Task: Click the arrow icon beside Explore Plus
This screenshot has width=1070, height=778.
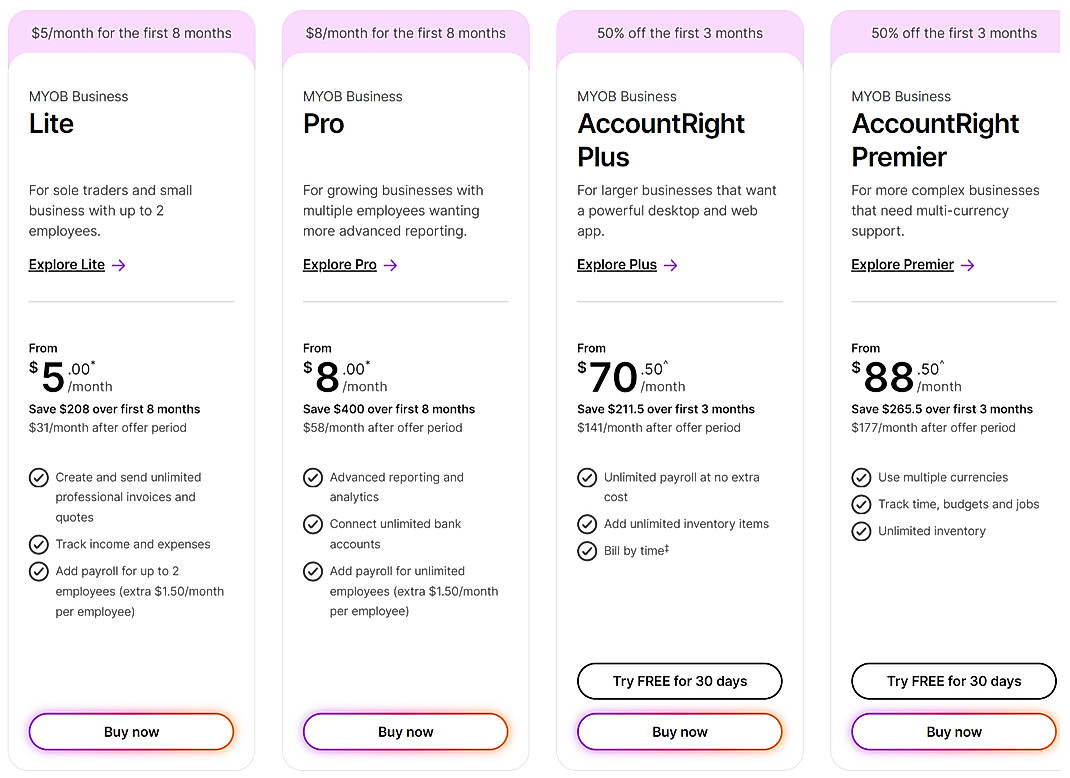Action: click(x=671, y=265)
